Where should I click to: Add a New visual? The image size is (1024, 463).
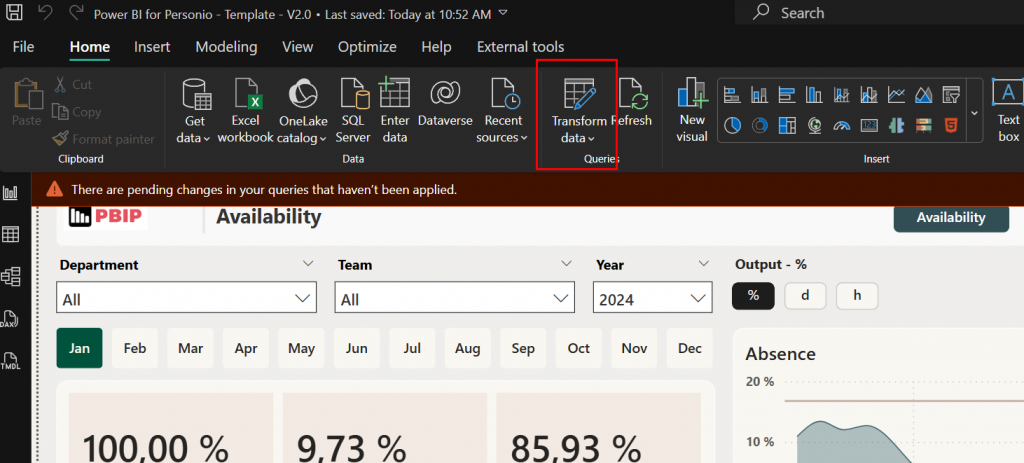point(692,110)
